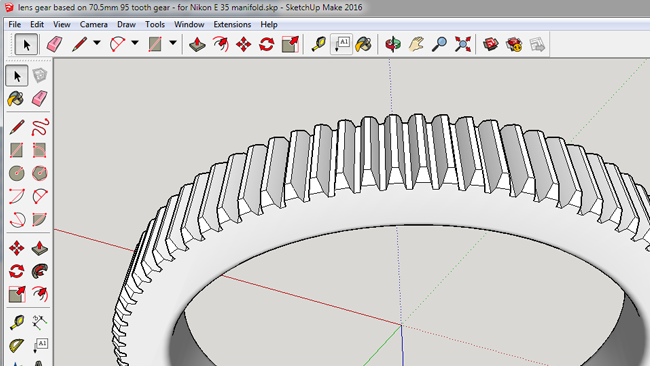
Task: Click the Zoom Extents tool
Action: point(463,44)
